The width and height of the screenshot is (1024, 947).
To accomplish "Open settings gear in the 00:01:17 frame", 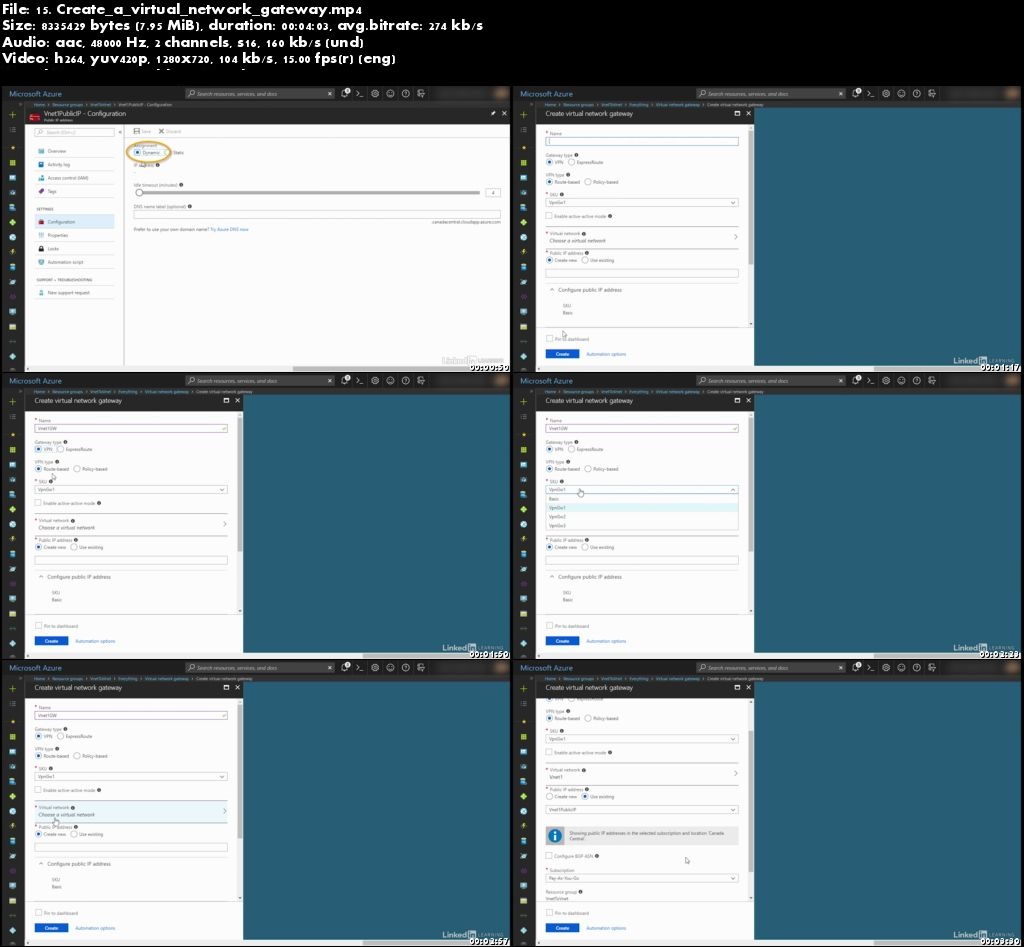I will point(886,93).
